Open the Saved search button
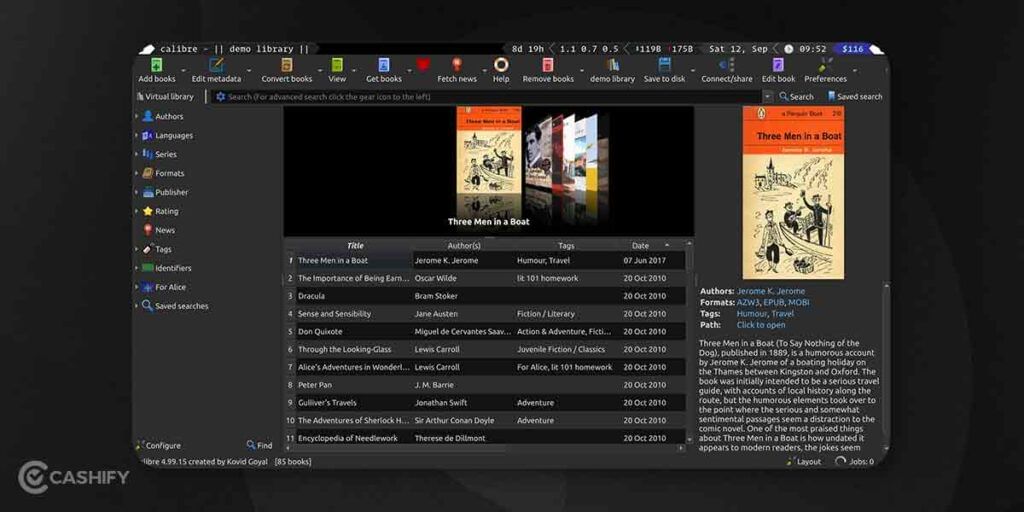 point(855,97)
